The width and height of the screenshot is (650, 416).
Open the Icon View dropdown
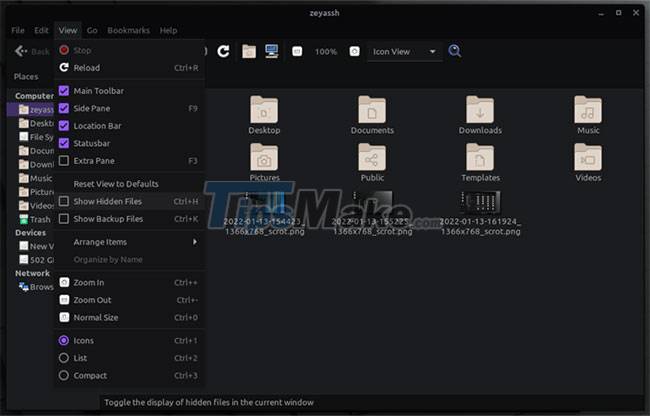click(x=404, y=51)
